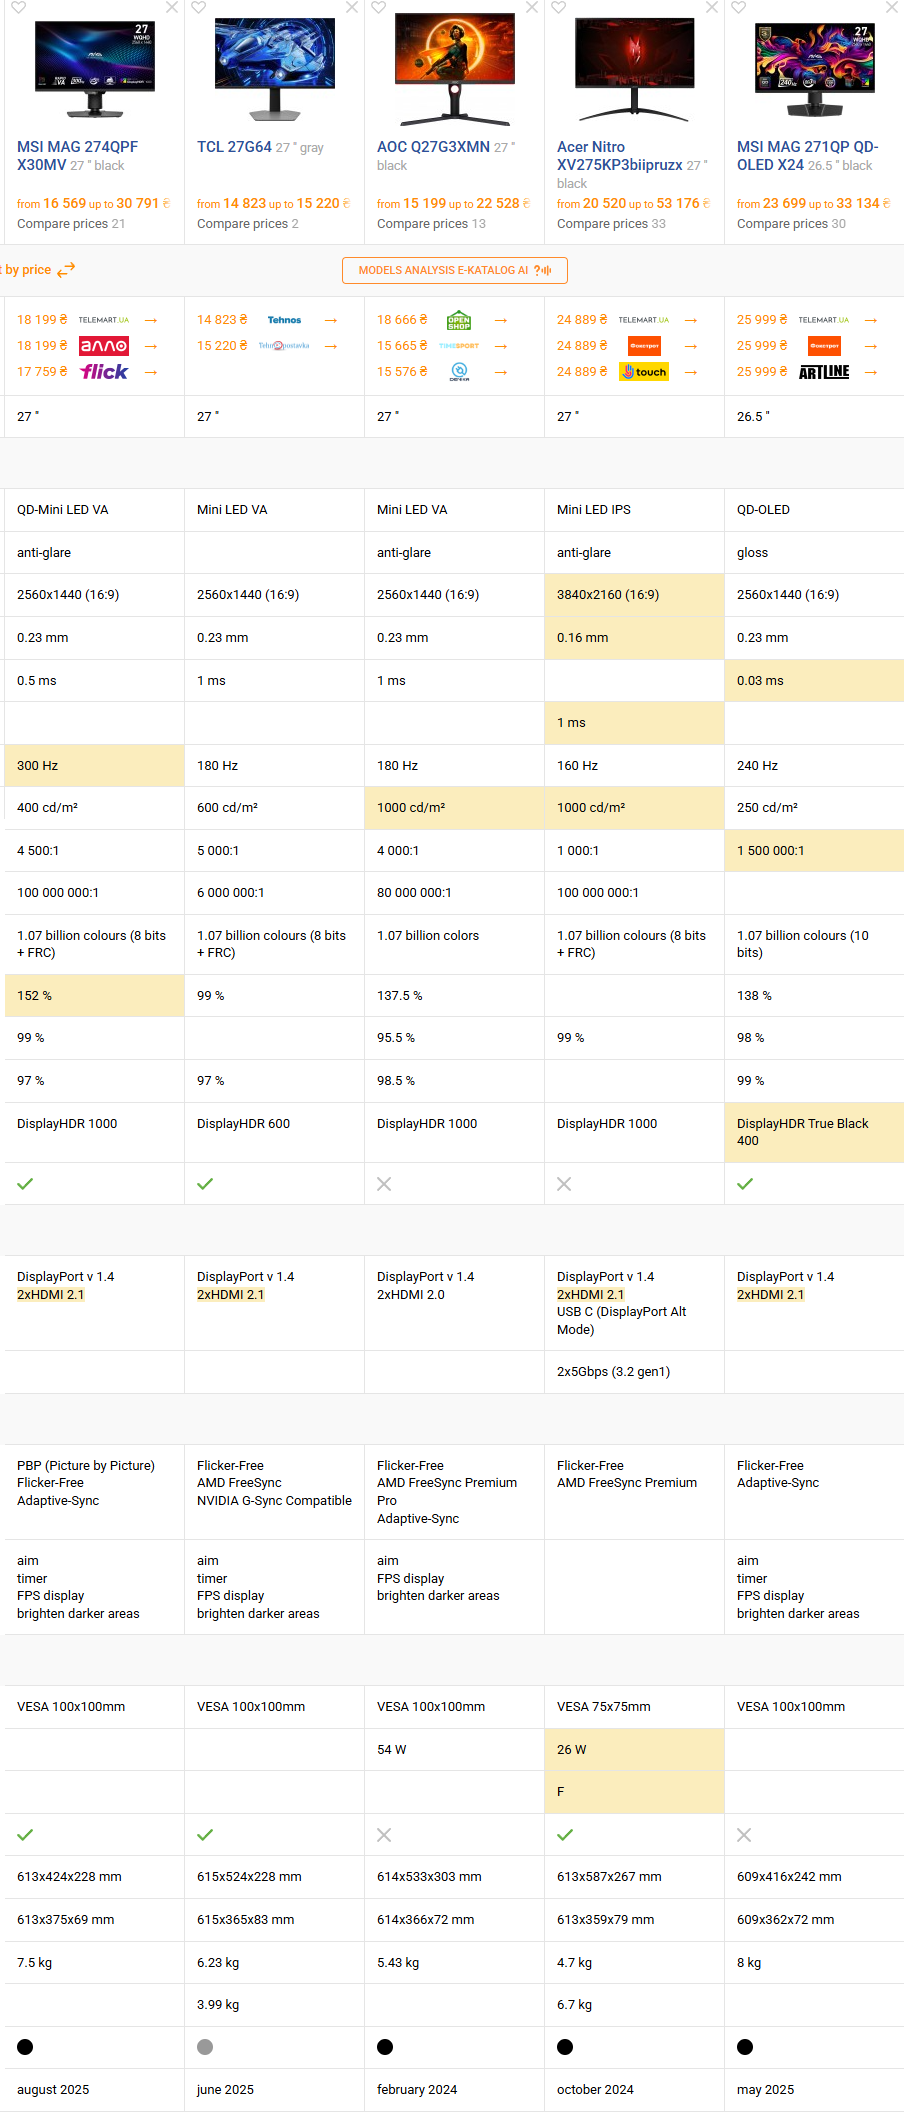Screen dimensions: 904x2118
Task: Open the Open Shop store logo
Action: click(x=459, y=320)
